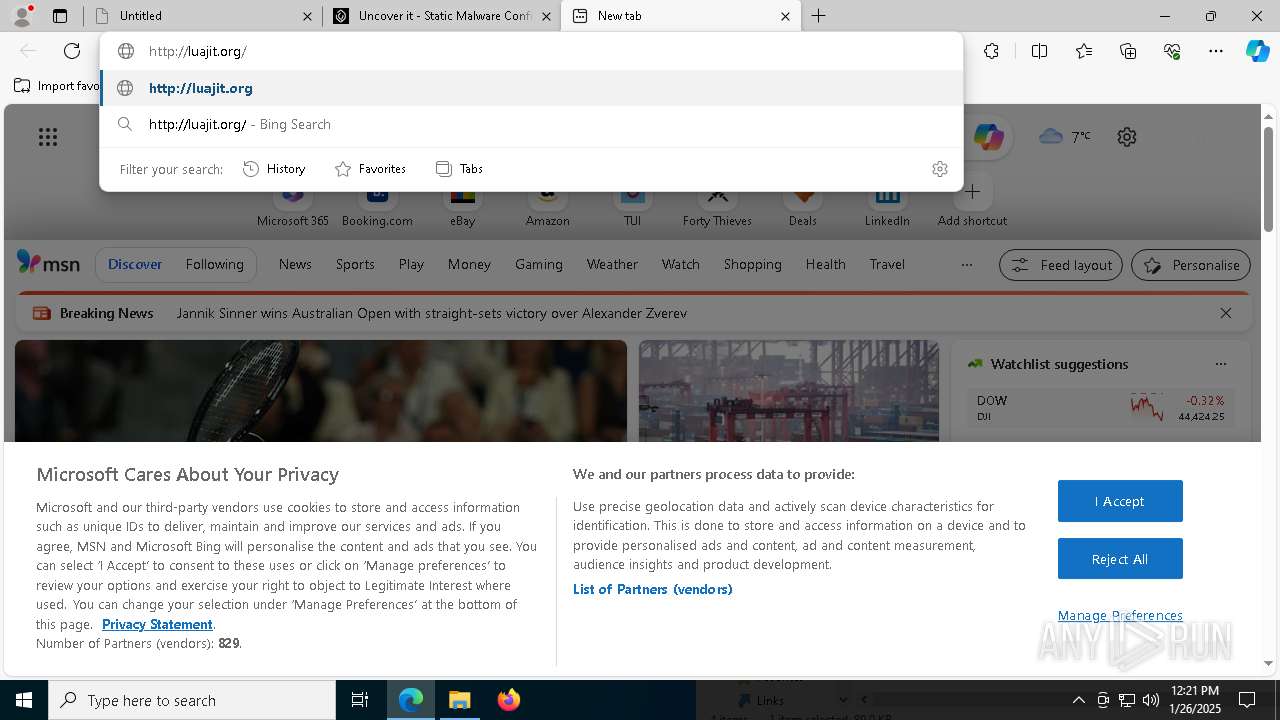Open the notification center icon
Viewport: 1280px width, 720px height.
point(1247,700)
